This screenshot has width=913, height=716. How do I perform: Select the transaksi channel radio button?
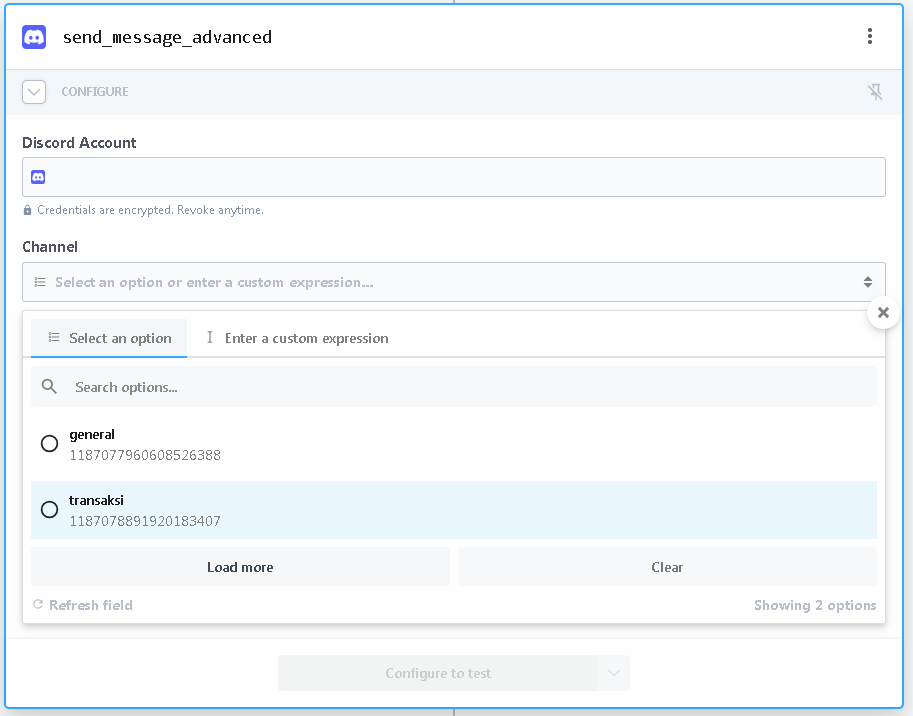coord(49,509)
